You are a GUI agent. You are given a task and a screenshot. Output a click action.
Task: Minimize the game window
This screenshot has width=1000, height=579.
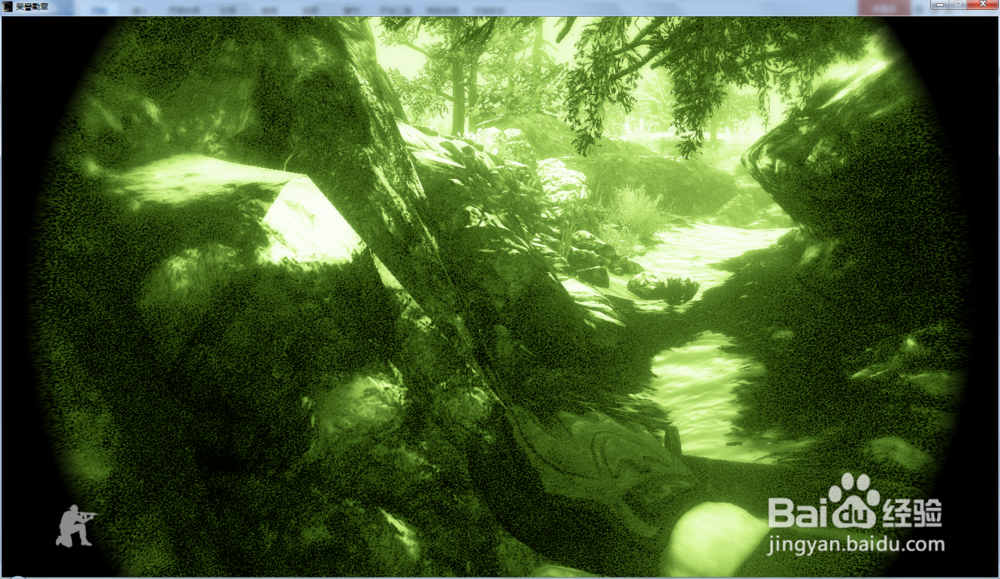pos(939,4)
